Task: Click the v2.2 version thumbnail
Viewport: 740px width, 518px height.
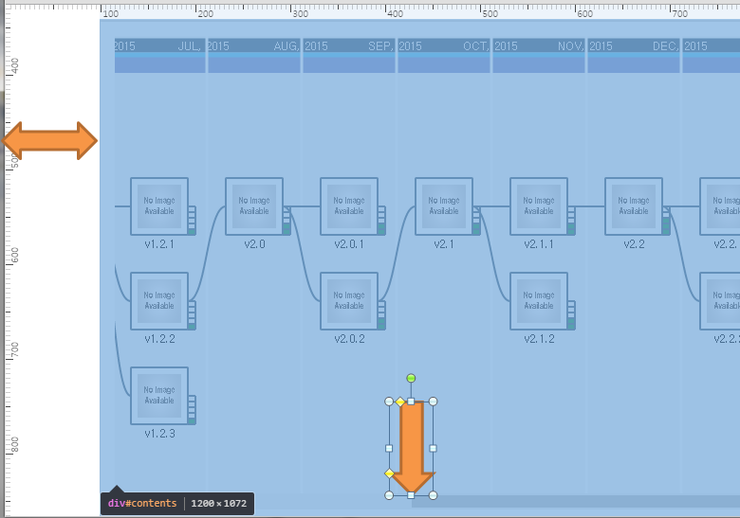Action: [633, 206]
